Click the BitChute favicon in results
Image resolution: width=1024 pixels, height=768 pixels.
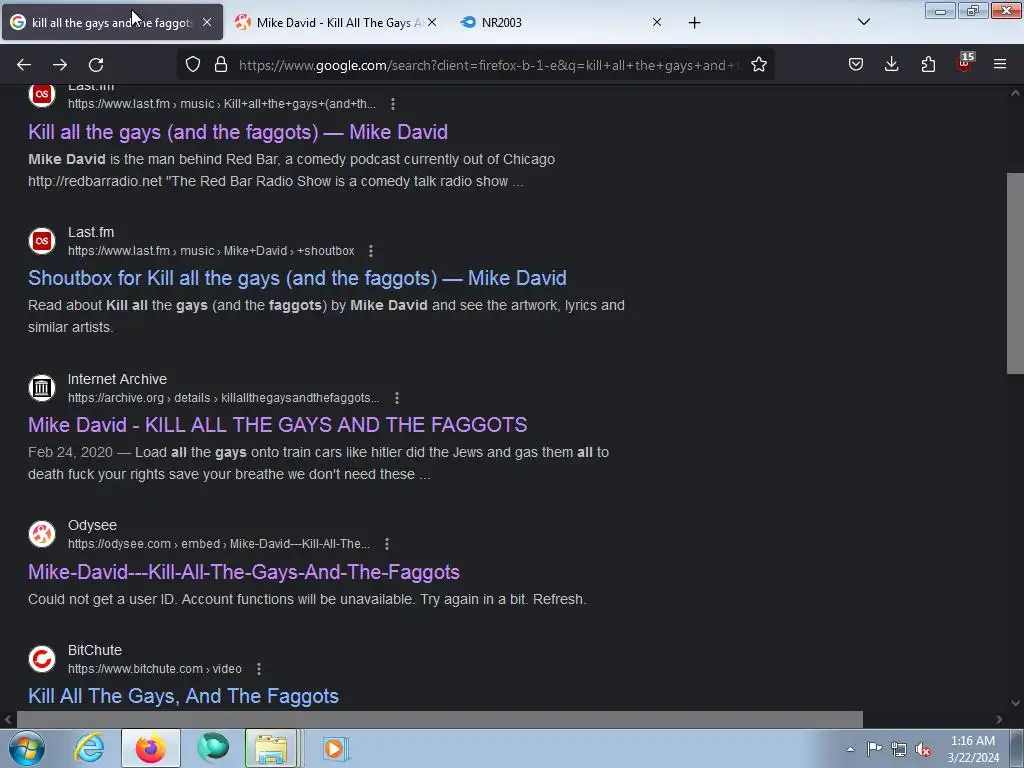click(42, 659)
